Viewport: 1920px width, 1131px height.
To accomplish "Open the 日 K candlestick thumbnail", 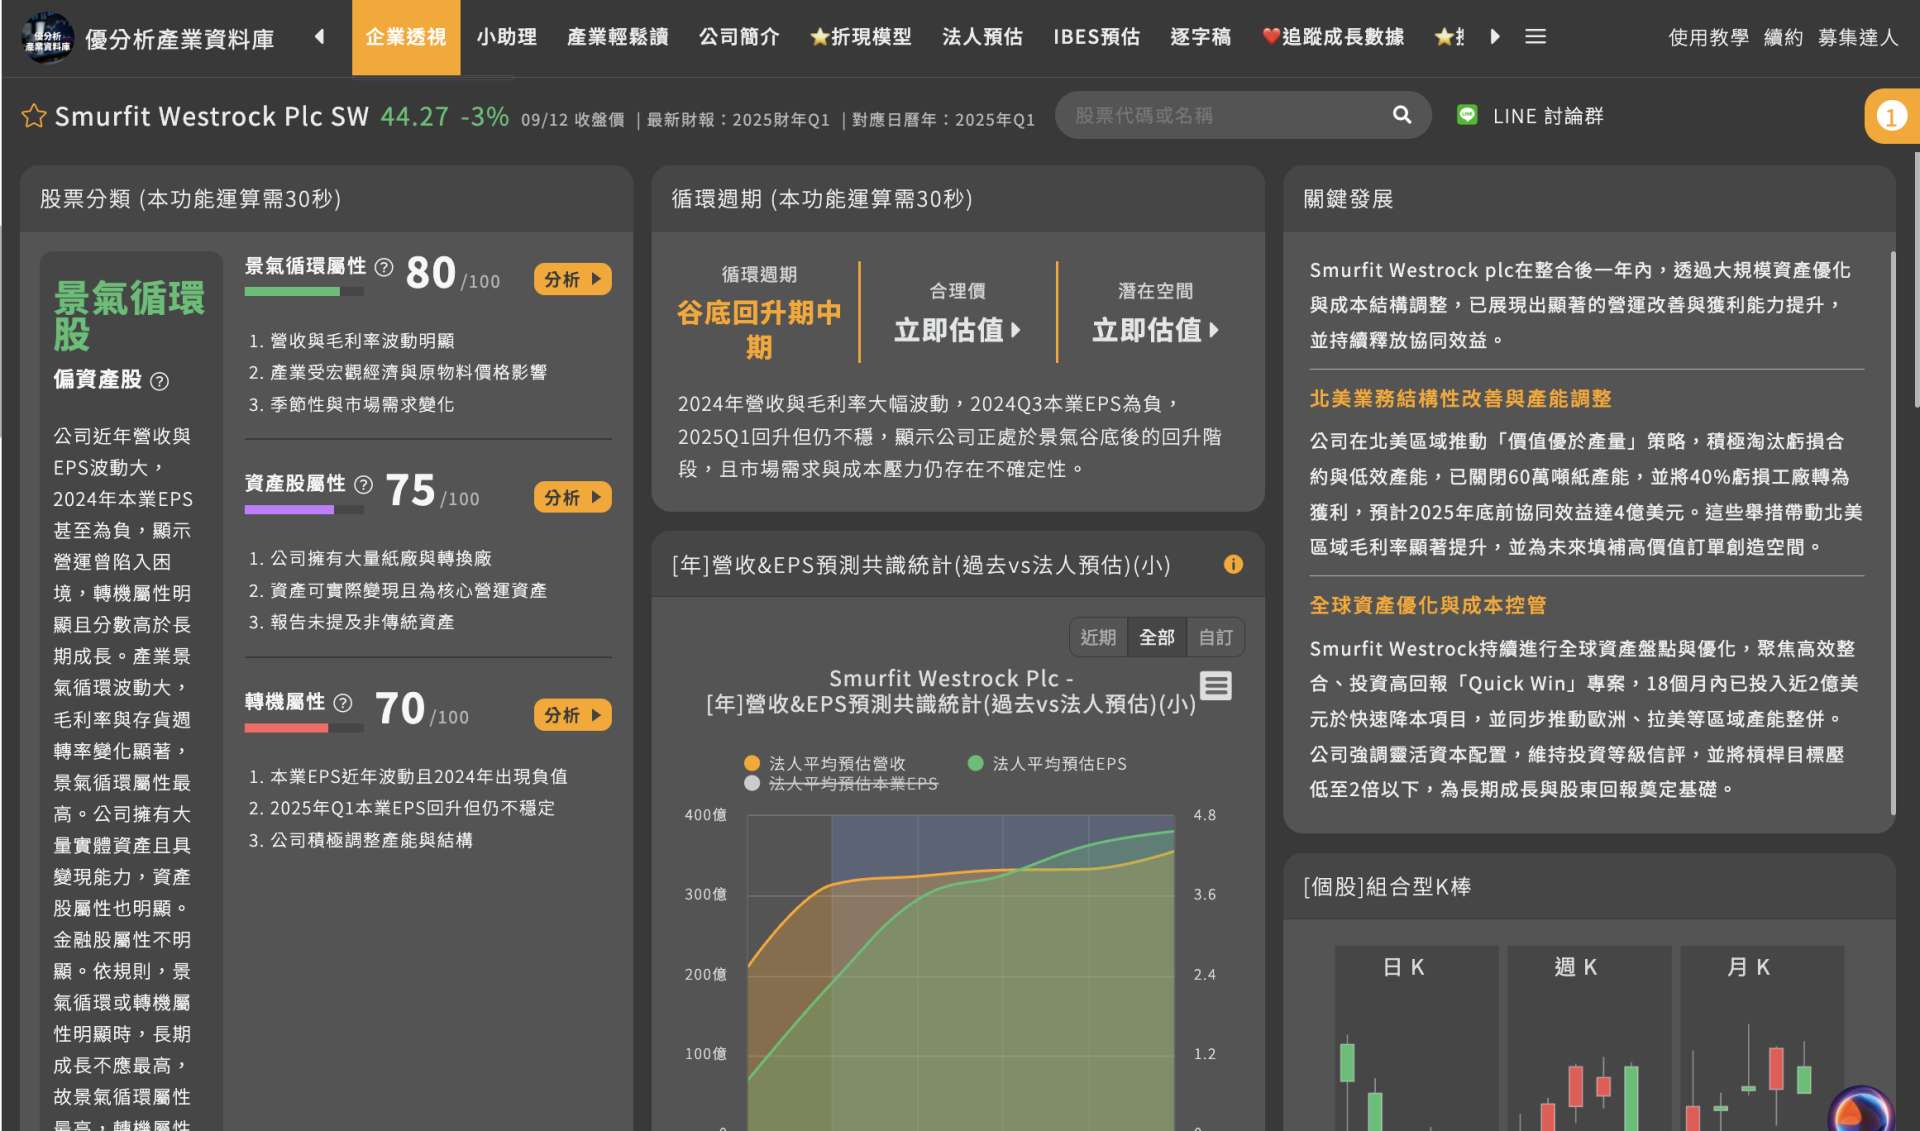I will [1416, 1038].
